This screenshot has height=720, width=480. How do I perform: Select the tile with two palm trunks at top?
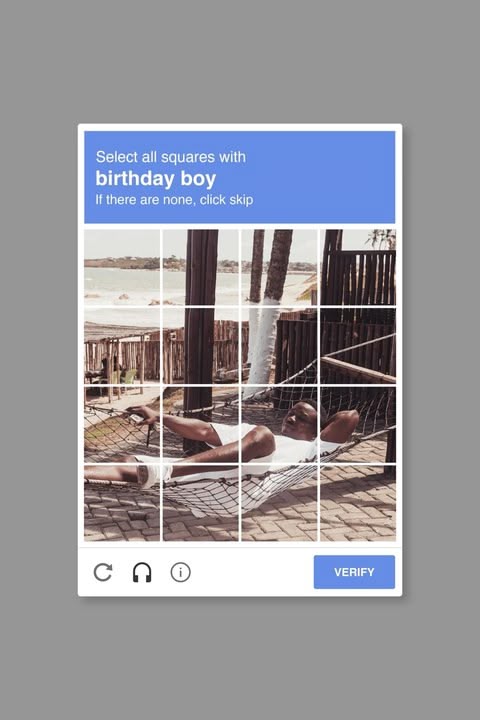point(279,267)
